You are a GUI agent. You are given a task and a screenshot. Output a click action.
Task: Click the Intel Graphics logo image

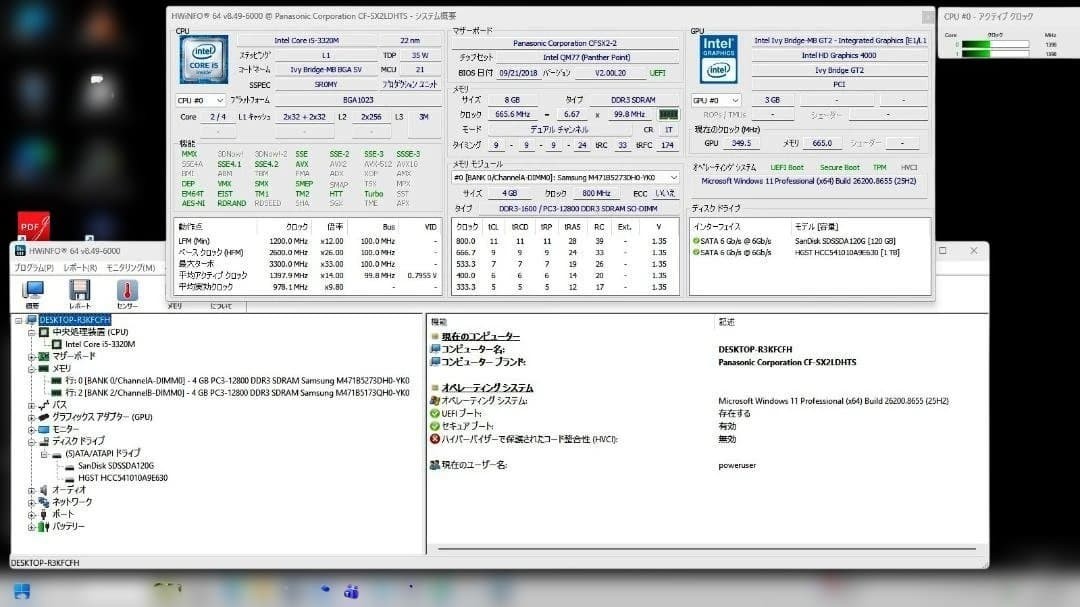click(x=718, y=59)
